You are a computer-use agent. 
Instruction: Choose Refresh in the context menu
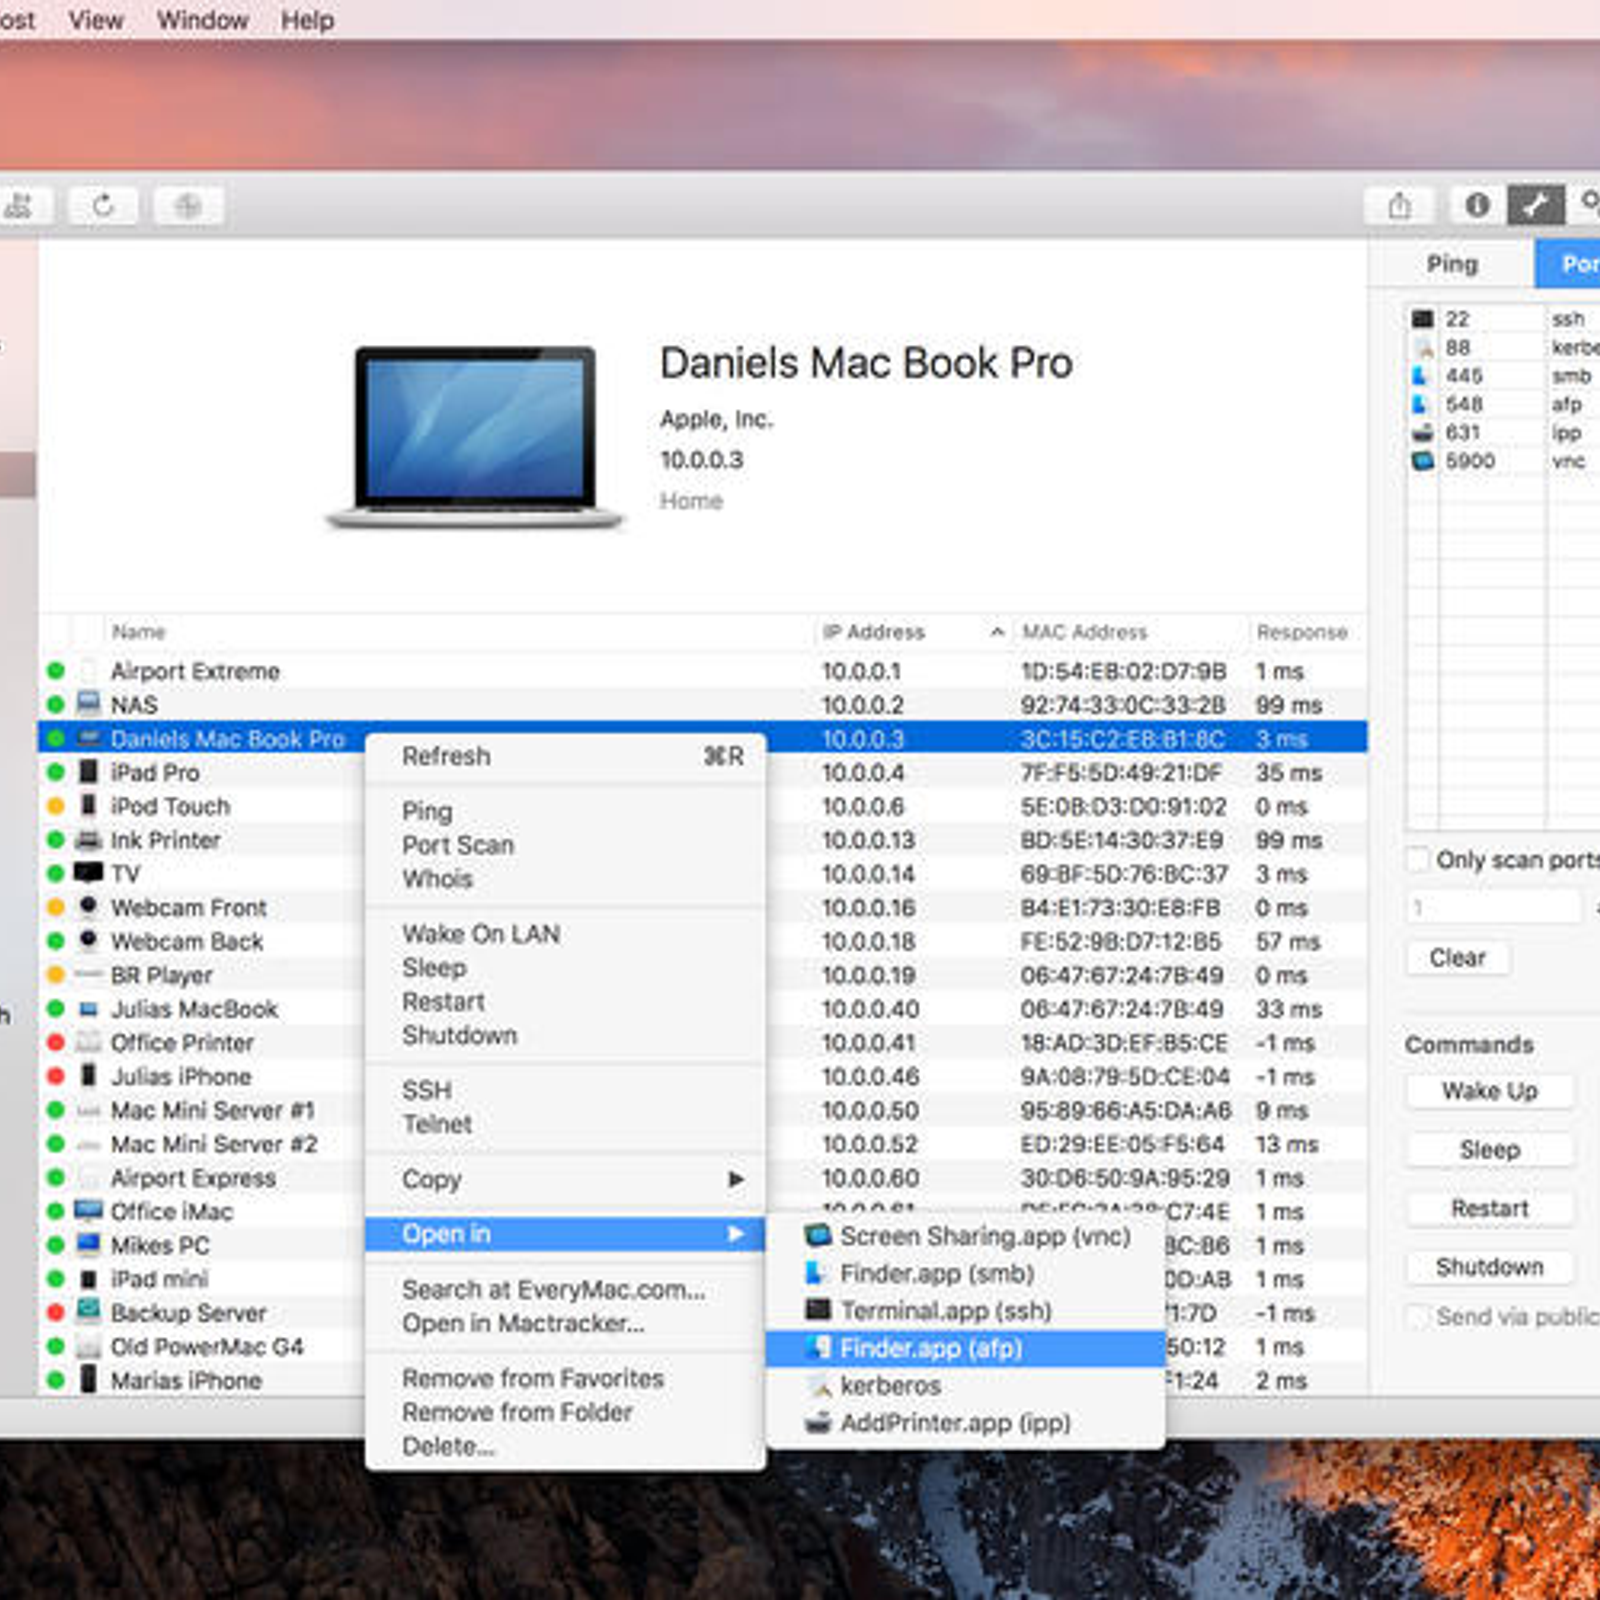(566, 756)
